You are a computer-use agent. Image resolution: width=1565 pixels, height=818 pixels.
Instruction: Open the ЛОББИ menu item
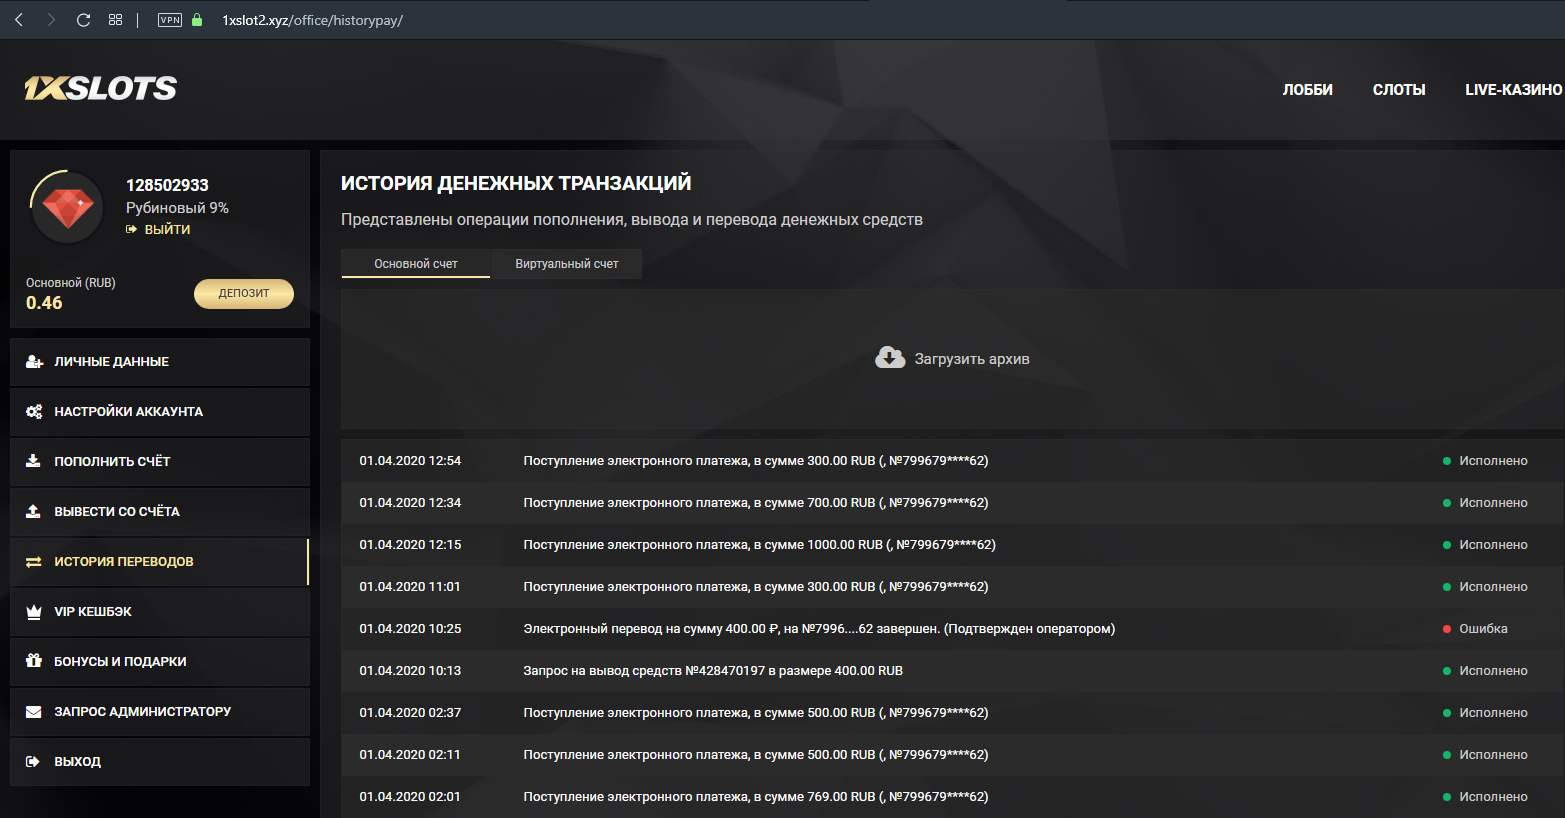click(1308, 90)
